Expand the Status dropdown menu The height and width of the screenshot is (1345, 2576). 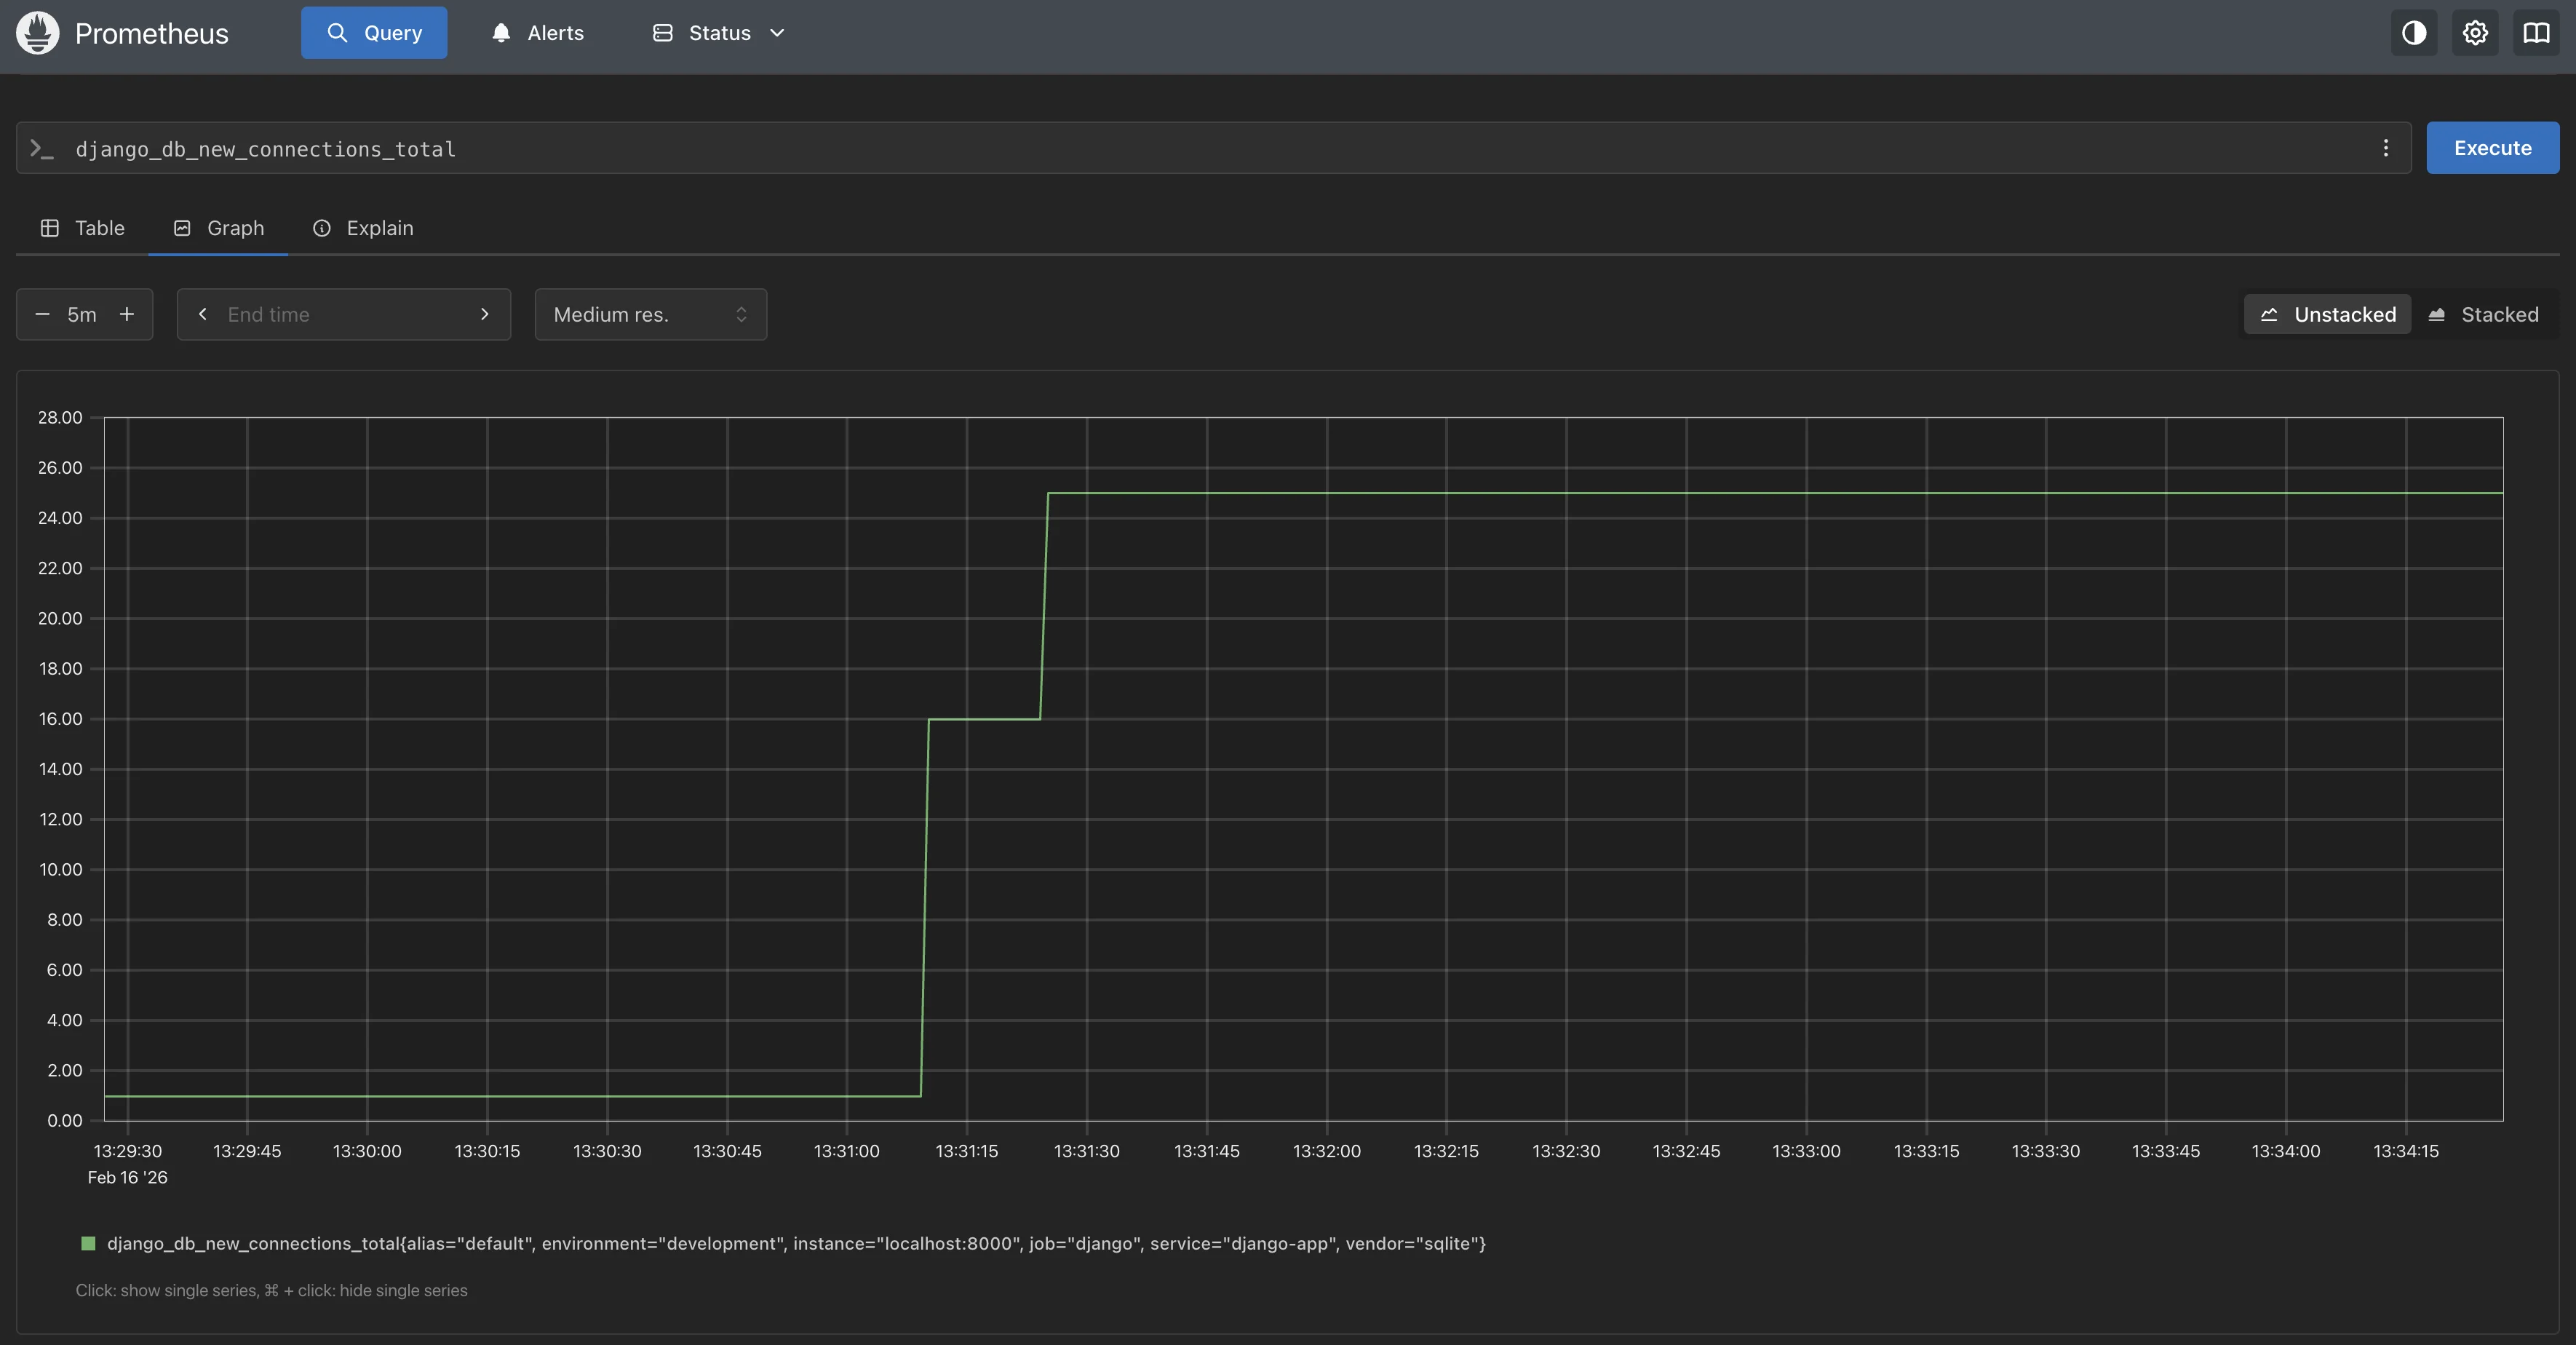pos(718,33)
